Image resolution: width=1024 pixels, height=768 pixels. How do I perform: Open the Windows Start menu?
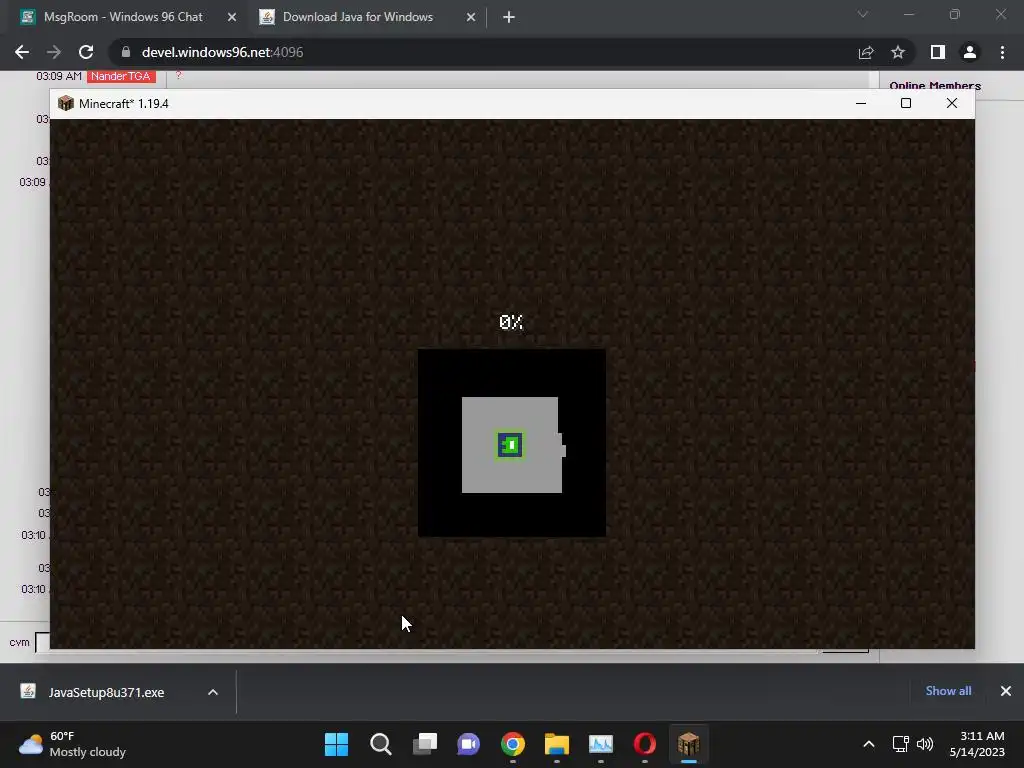pyautogui.click(x=336, y=744)
